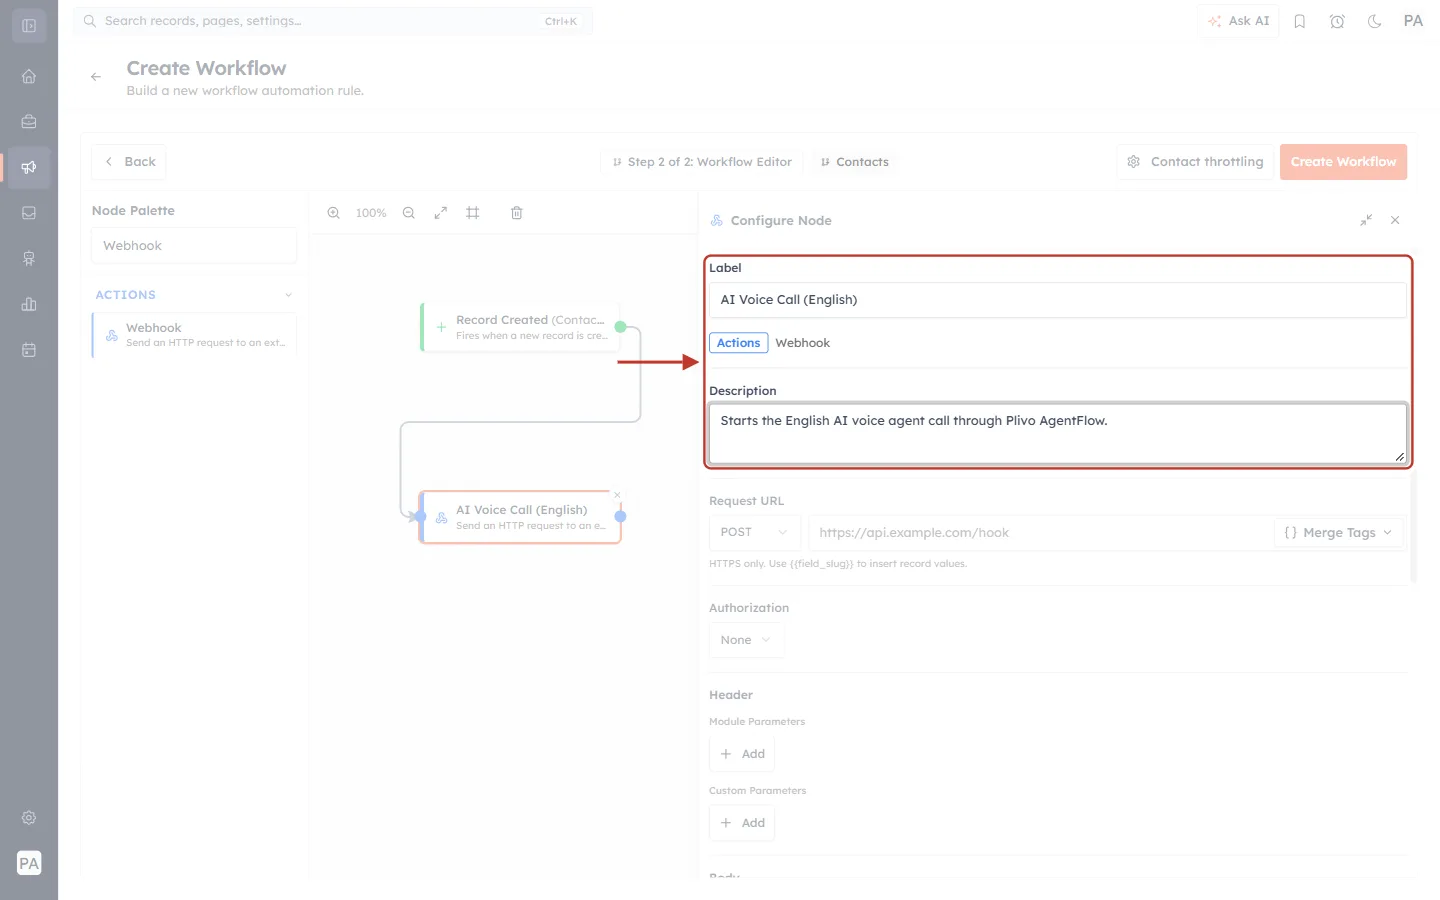Open the inbox icon in sidebar
Viewport: 1440px width, 900px height.
click(x=29, y=213)
